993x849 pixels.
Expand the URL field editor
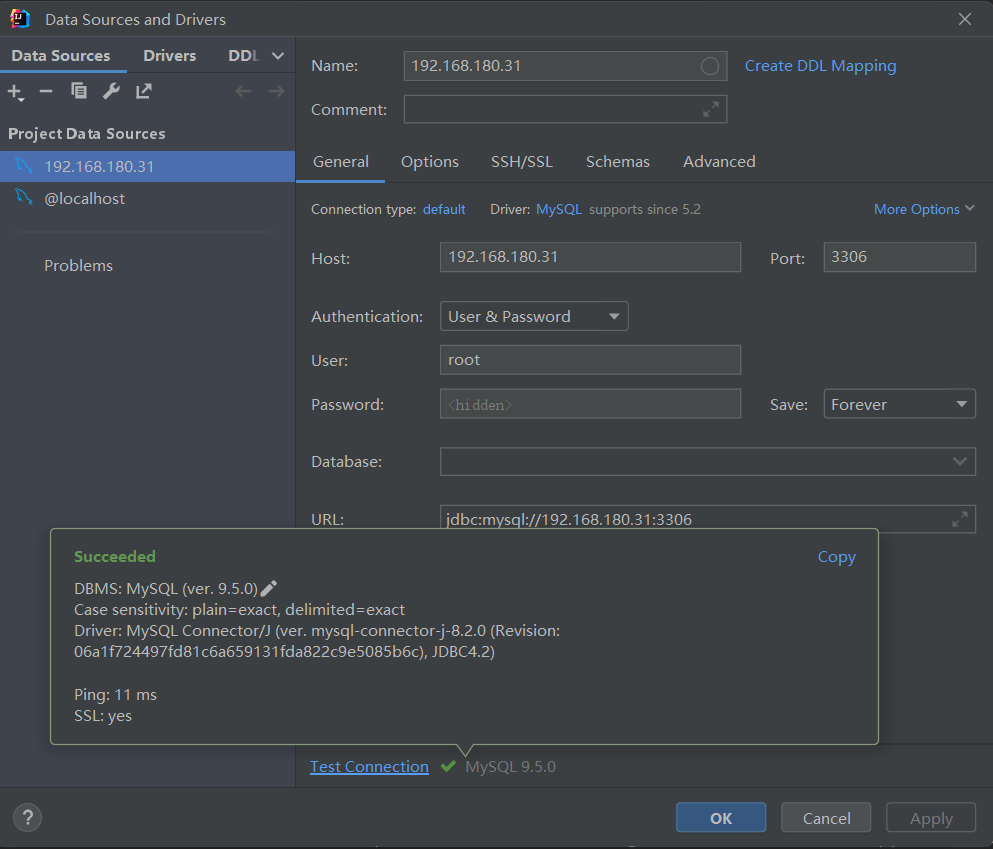pyautogui.click(x=960, y=519)
